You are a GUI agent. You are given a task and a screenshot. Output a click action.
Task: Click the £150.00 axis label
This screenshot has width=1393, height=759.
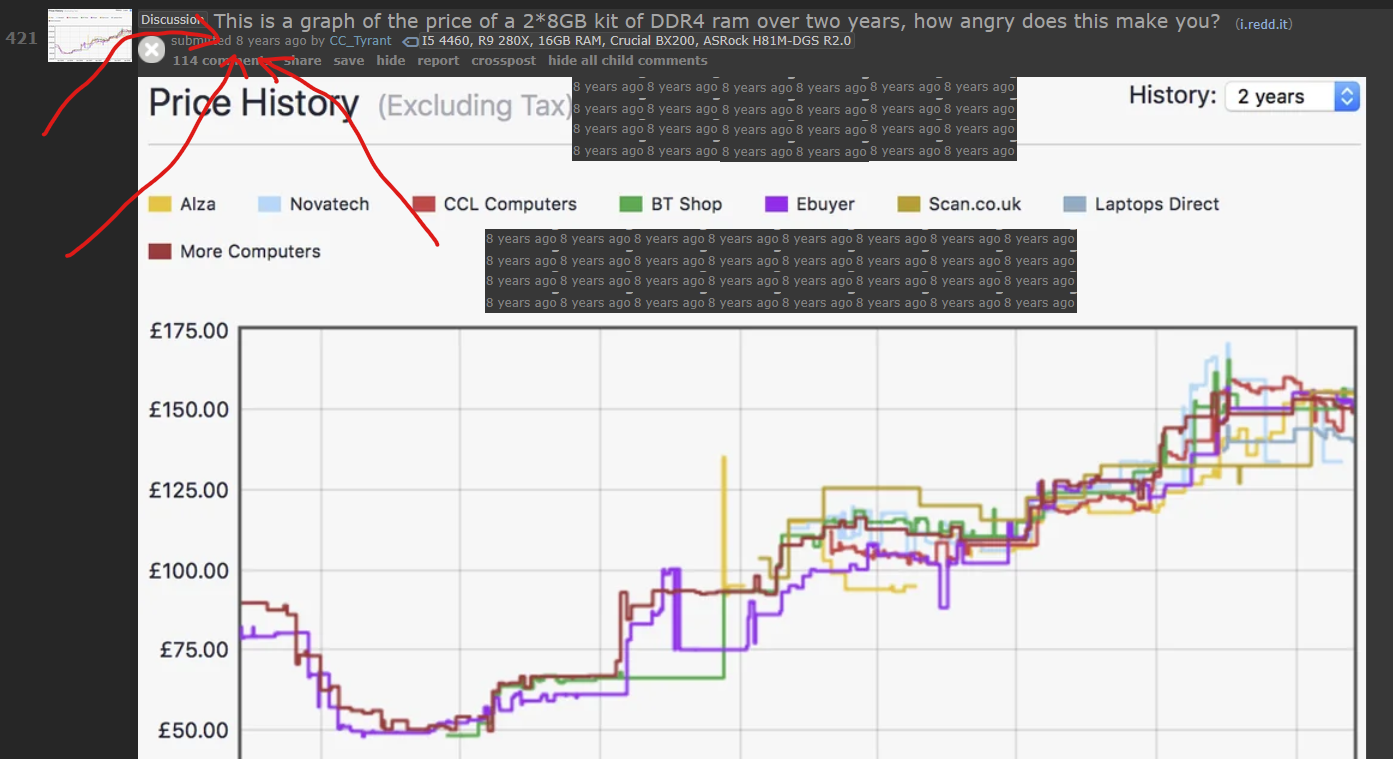click(x=189, y=410)
